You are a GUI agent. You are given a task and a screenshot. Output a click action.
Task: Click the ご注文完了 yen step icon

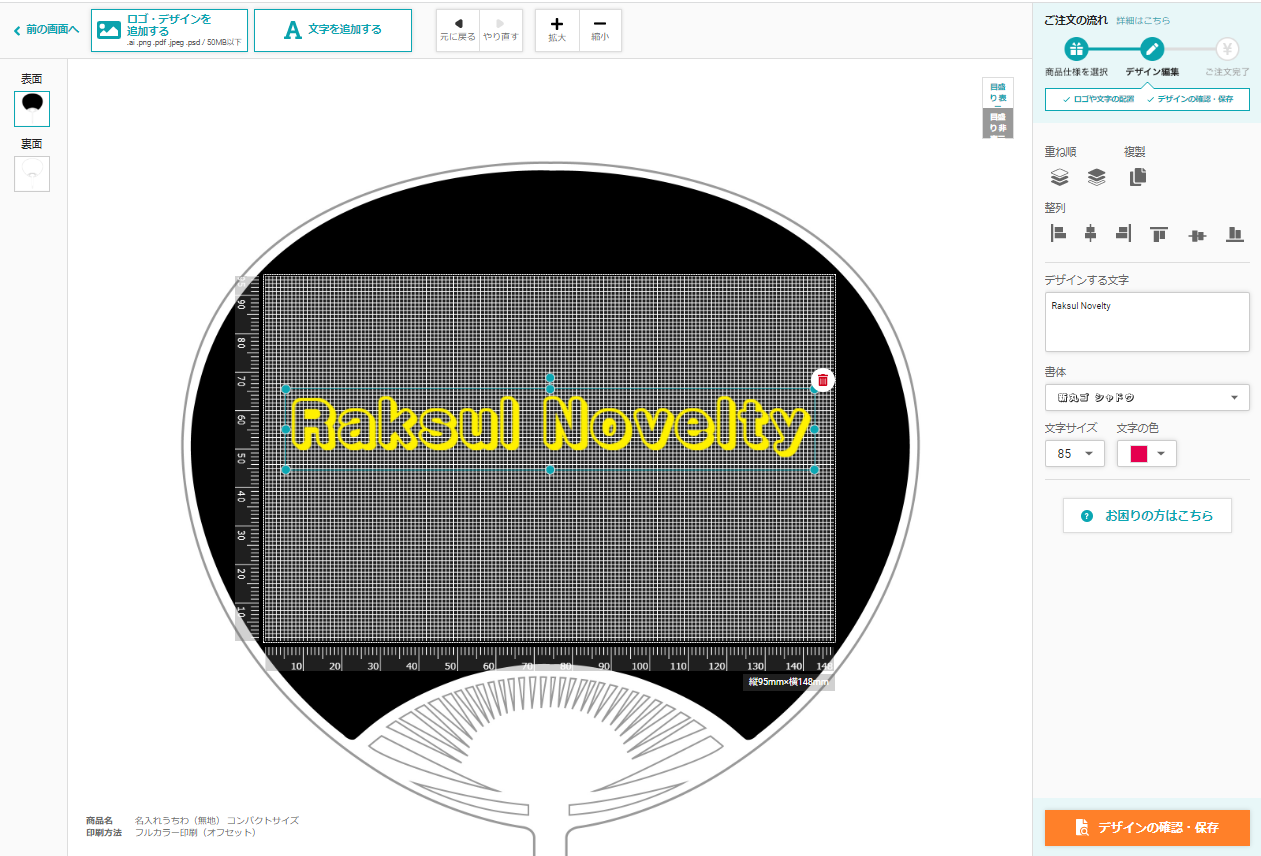pos(1228,49)
